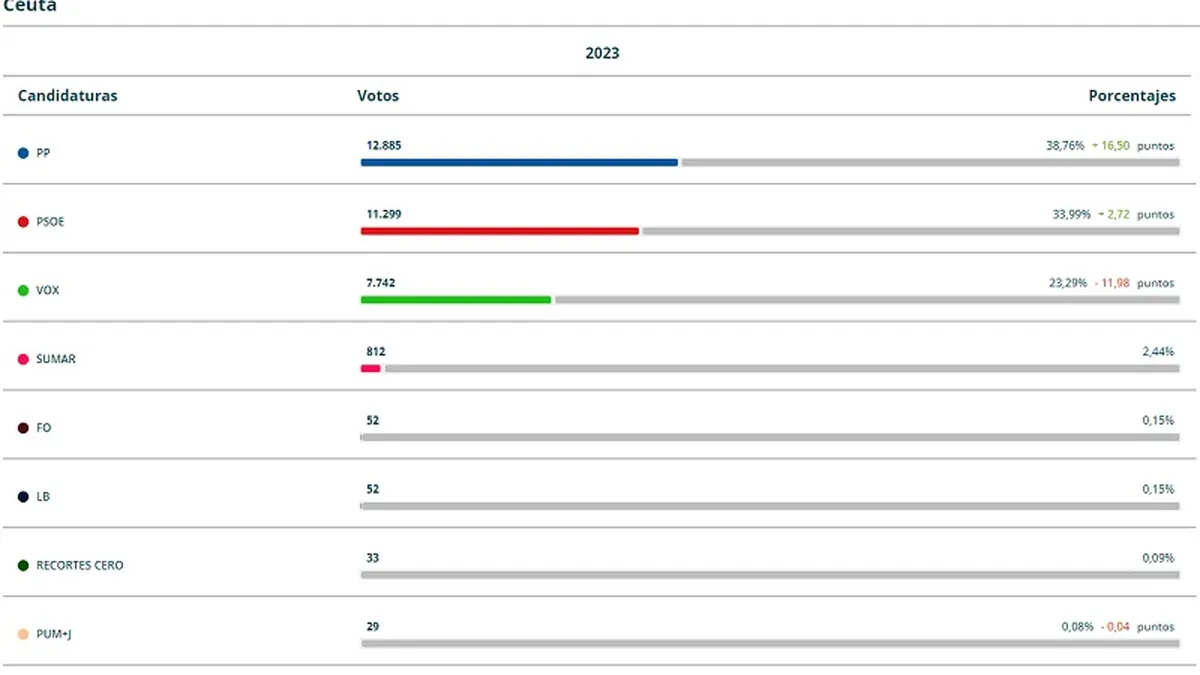Click the Candidaturas column header

[67, 96]
